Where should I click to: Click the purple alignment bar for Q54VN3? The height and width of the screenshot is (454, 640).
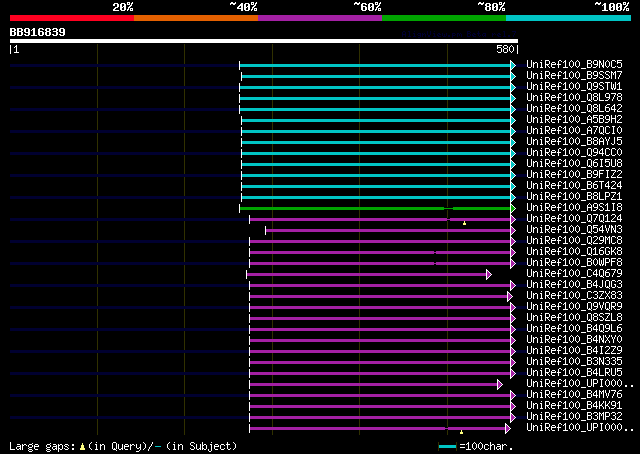click(388, 231)
